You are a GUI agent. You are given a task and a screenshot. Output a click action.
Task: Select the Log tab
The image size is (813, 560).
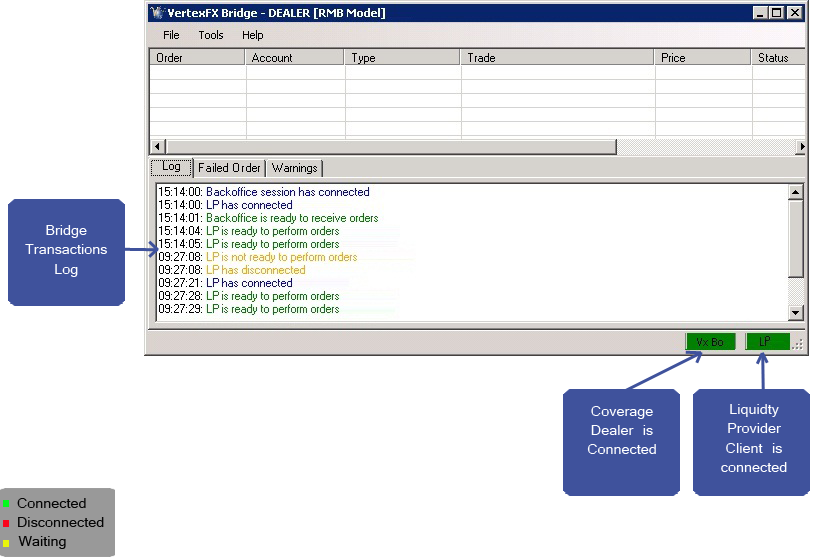[x=171, y=167]
